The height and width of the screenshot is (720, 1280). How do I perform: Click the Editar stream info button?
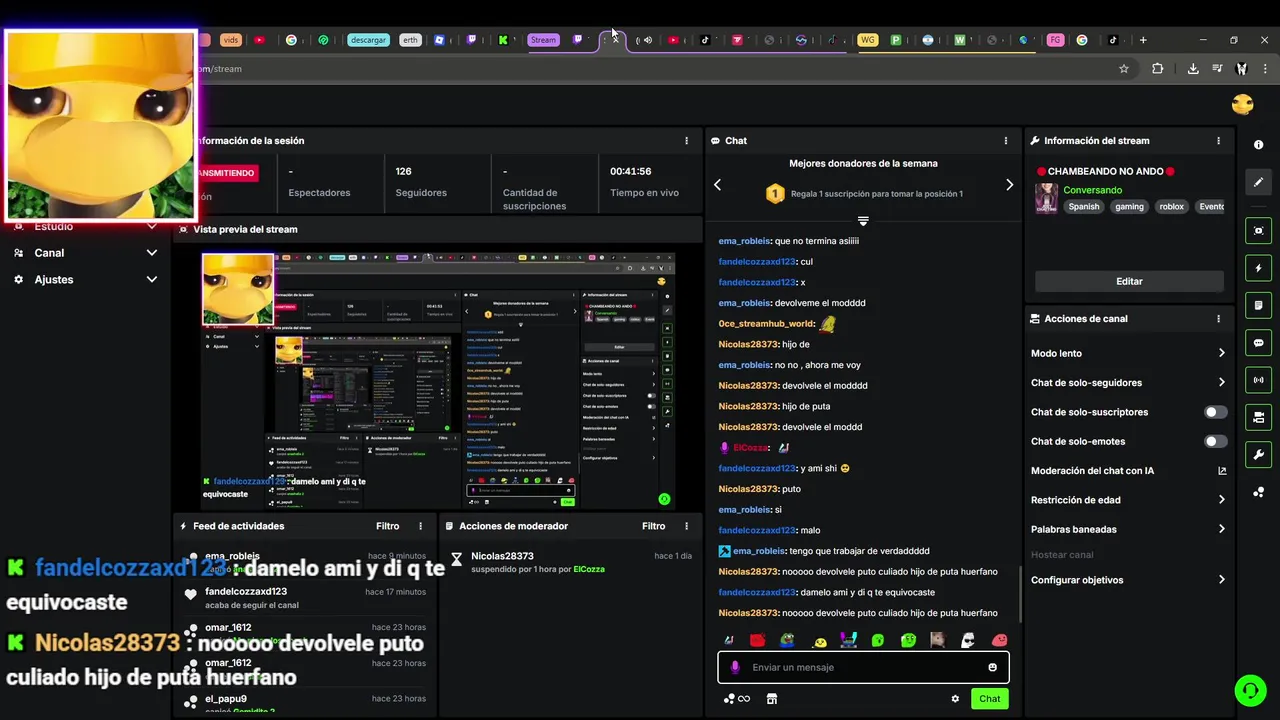coord(1129,282)
